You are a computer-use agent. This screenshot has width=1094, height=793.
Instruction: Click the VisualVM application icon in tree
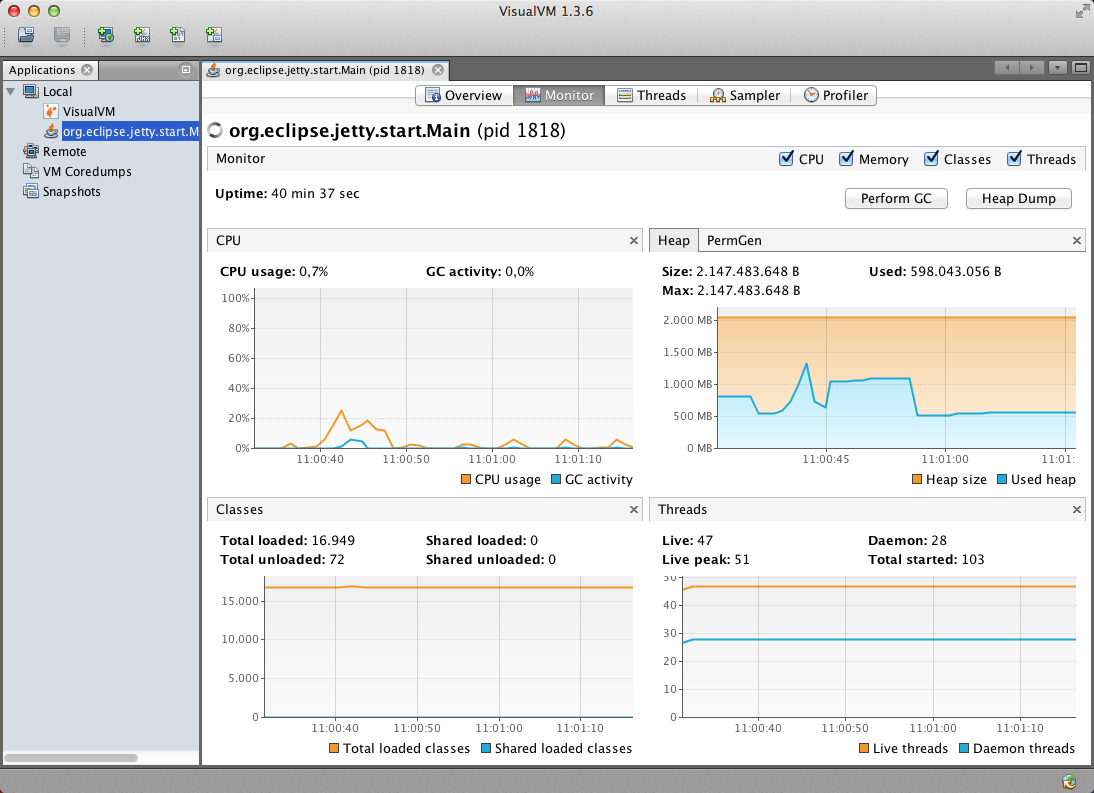click(x=51, y=112)
